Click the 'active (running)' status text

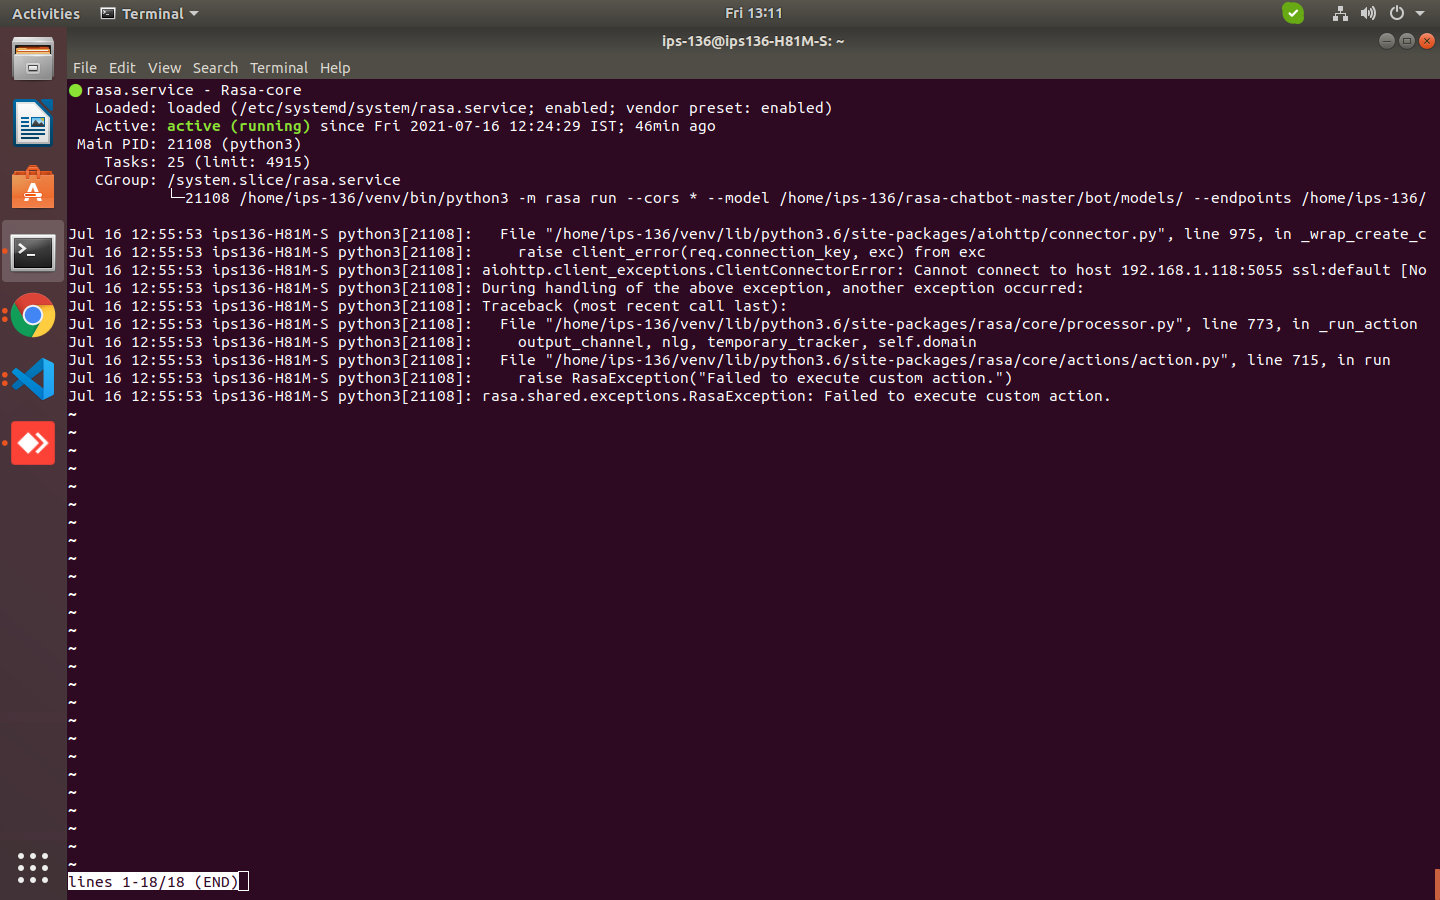pyautogui.click(x=239, y=126)
